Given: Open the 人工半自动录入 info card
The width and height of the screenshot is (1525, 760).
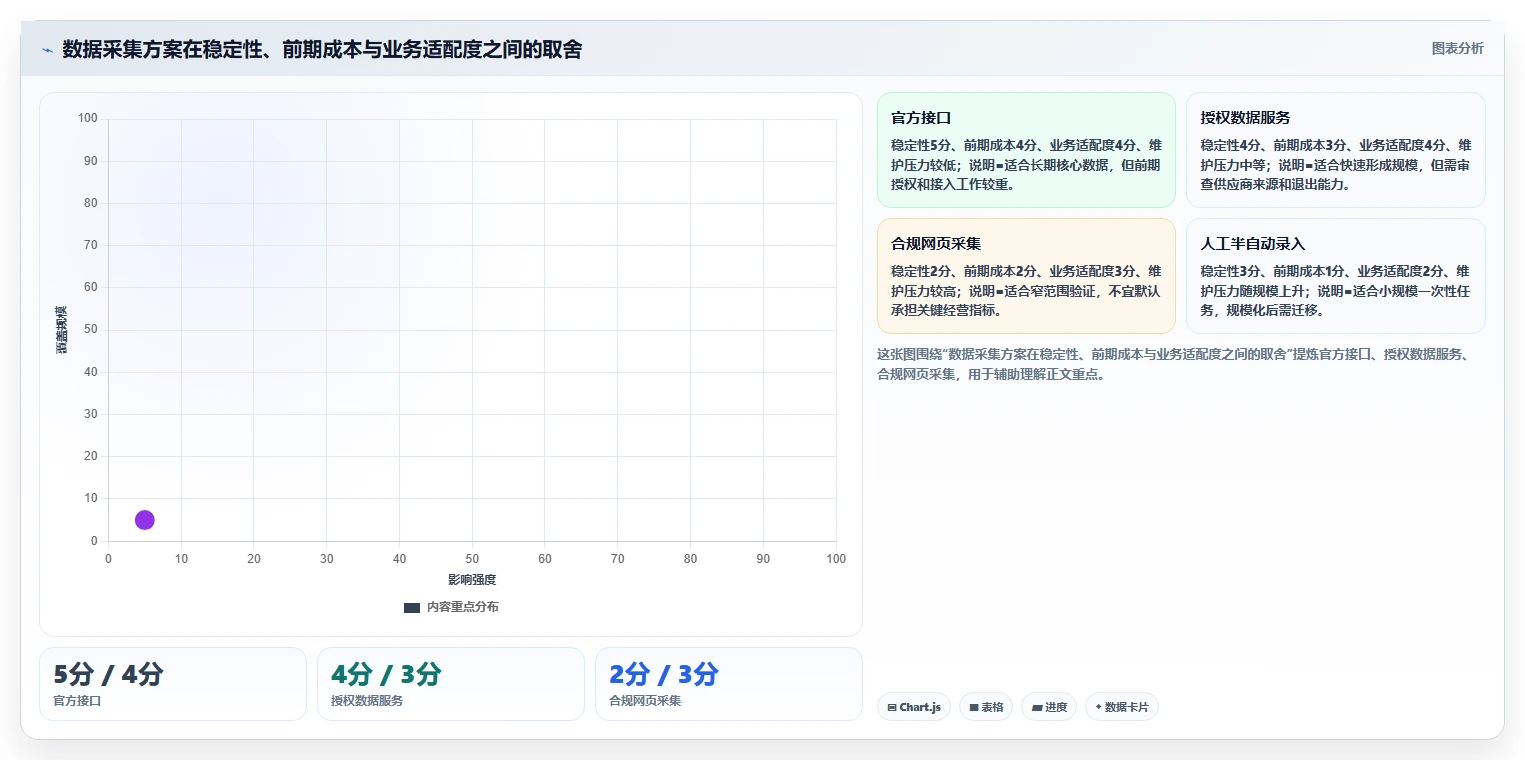Looking at the screenshot, I should tap(1335, 276).
